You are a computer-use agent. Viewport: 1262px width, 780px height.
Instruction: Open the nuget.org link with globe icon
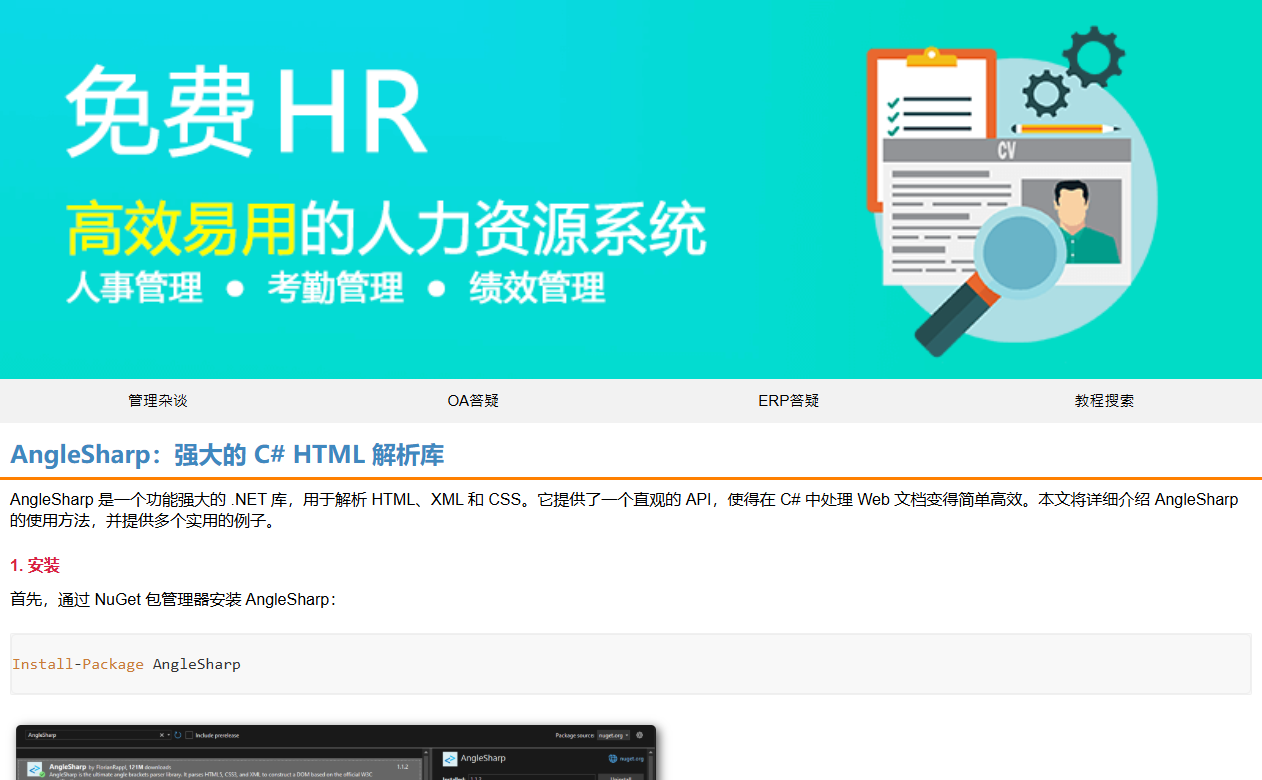click(x=628, y=759)
